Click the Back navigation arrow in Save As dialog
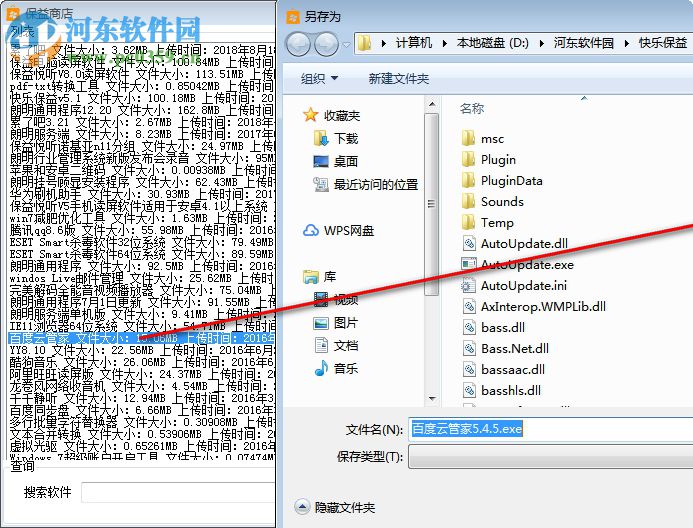This screenshot has width=693, height=528. (x=299, y=43)
